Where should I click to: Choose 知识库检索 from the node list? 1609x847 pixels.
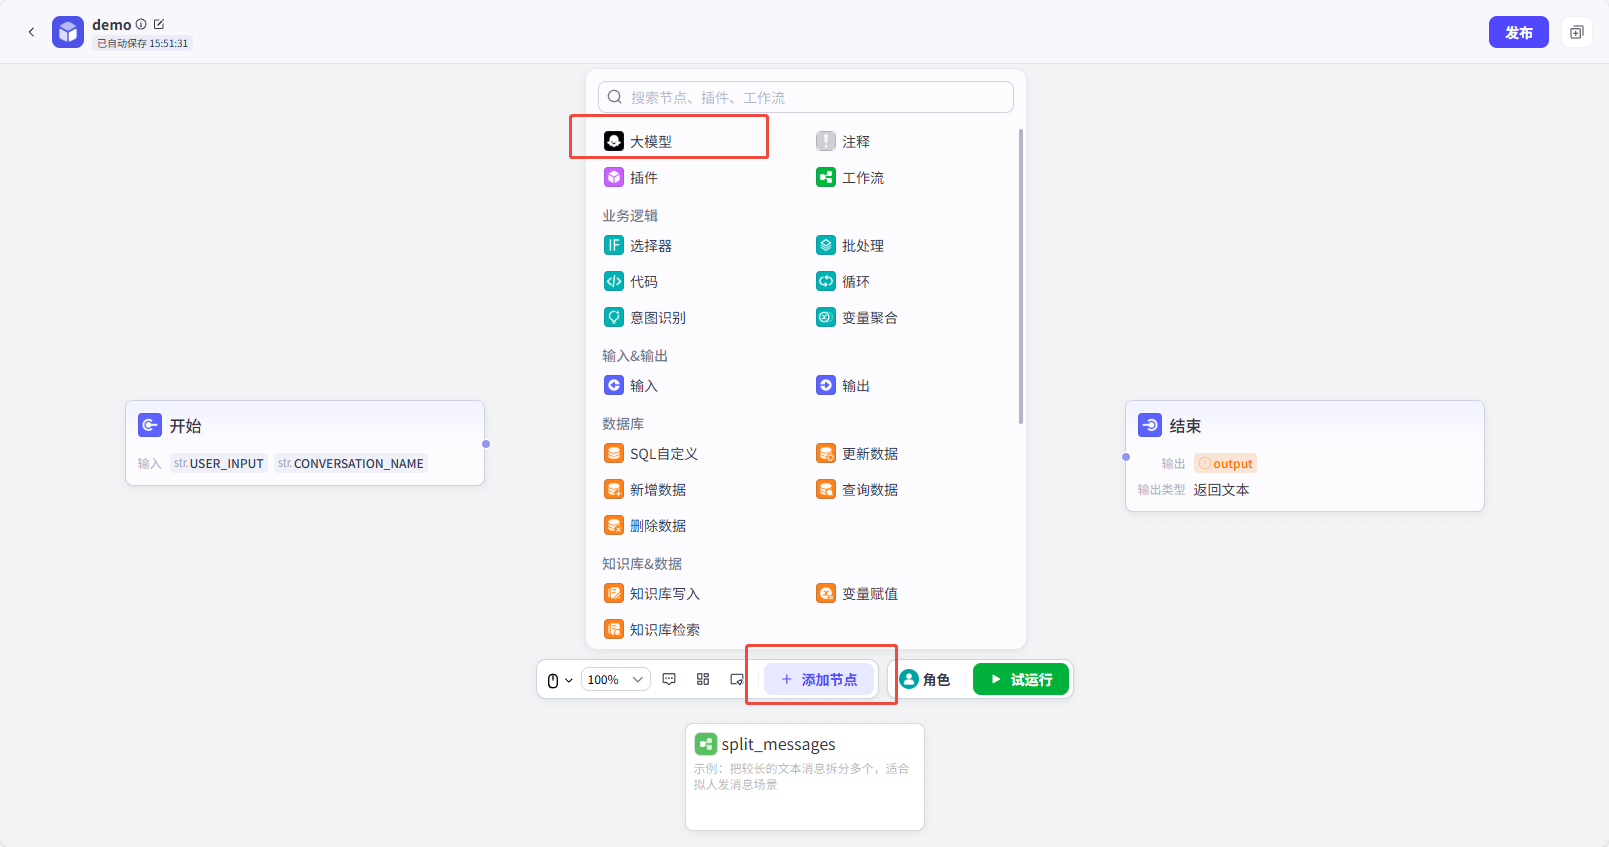[x=664, y=630]
